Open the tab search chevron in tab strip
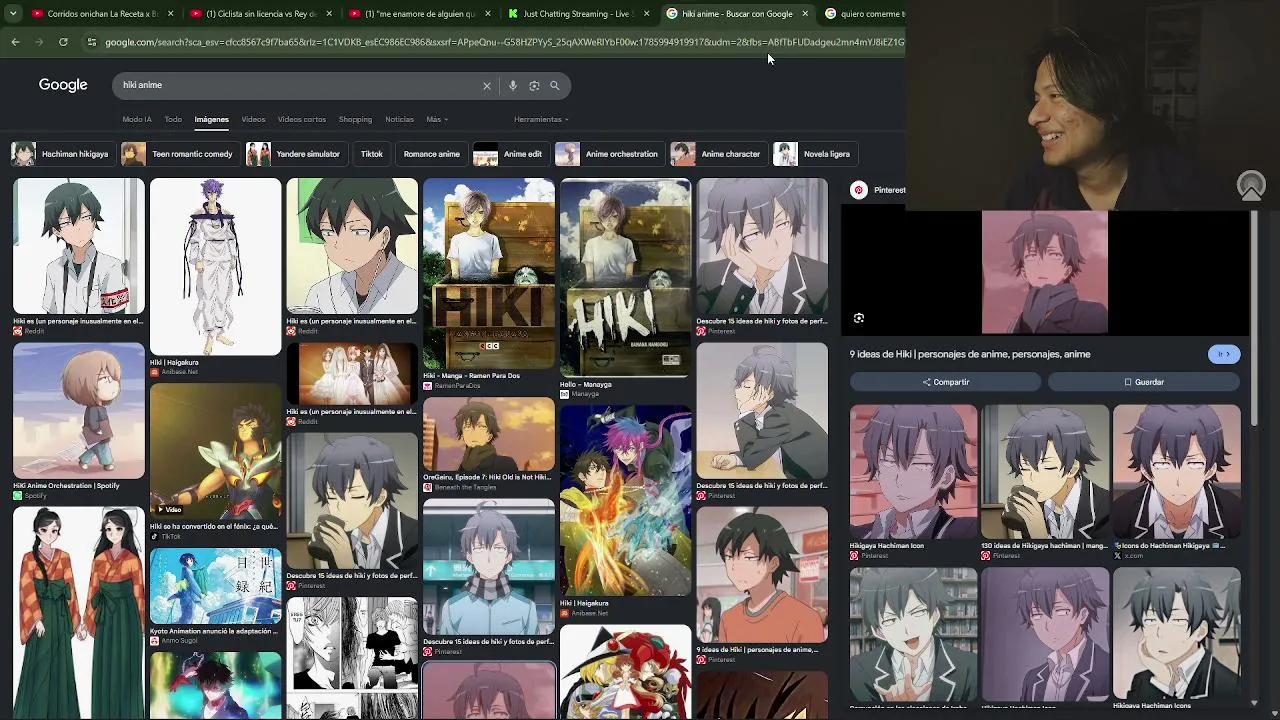 (x=11, y=14)
